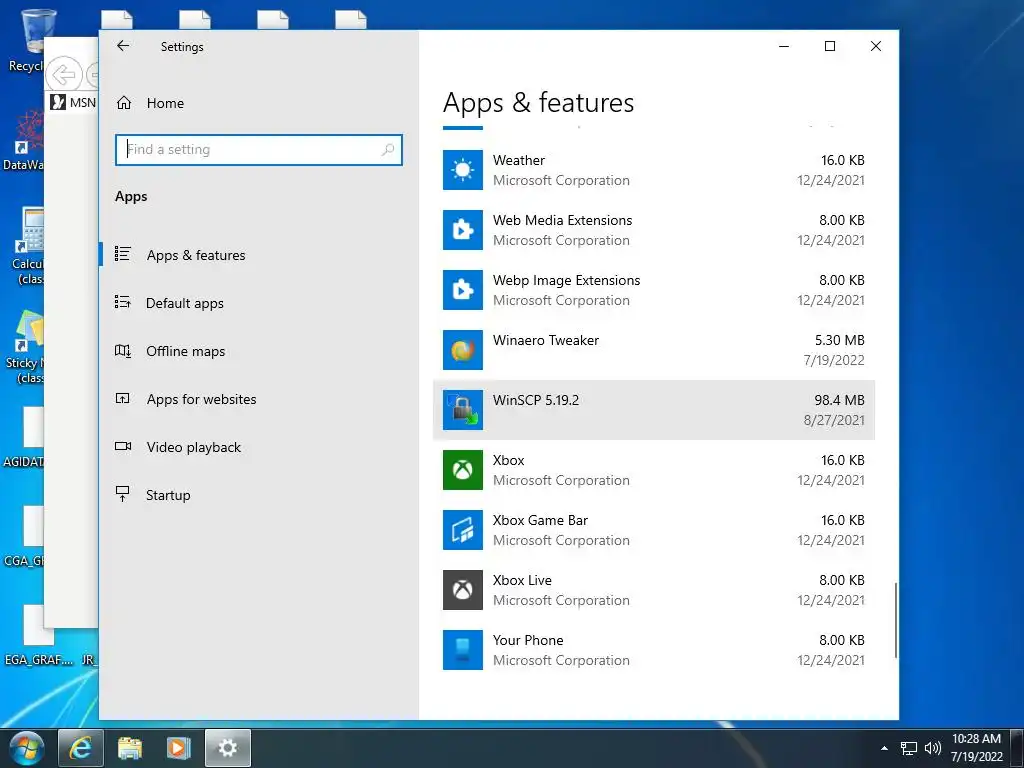Click the green Xbox app icon
The image size is (1024, 768).
click(462, 470)
